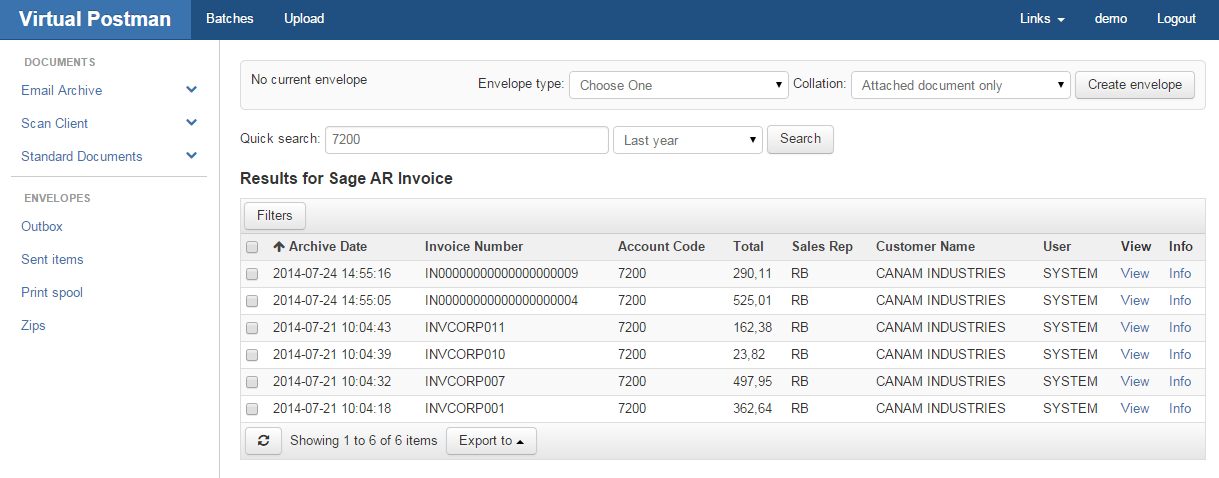Image resolution: width=1219 pixels, height=478 pixels.
Task: Check the box for invoice INVCORP011
Action: (253, 328)
